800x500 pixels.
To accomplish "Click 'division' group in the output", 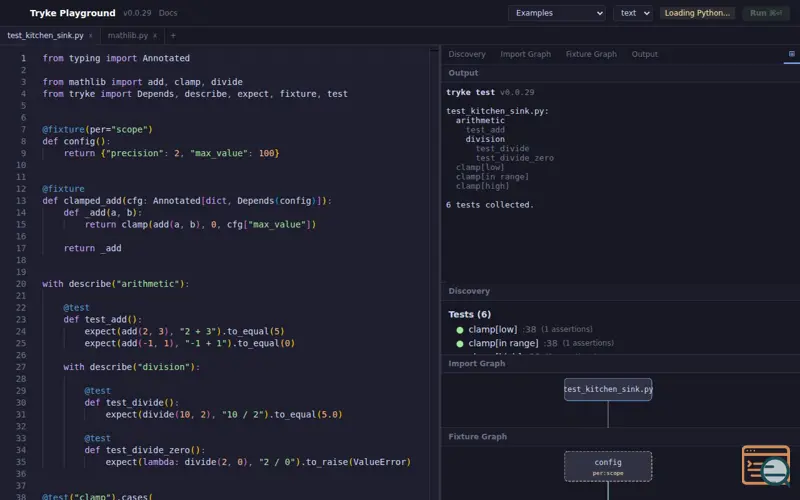I will coord(485,139).
